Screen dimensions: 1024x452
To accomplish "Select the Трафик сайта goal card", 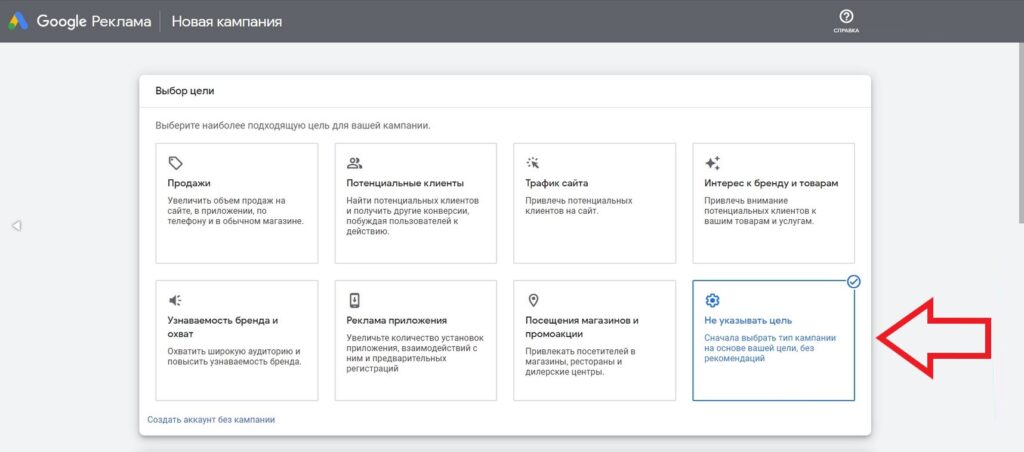I will tap(594, 203).
